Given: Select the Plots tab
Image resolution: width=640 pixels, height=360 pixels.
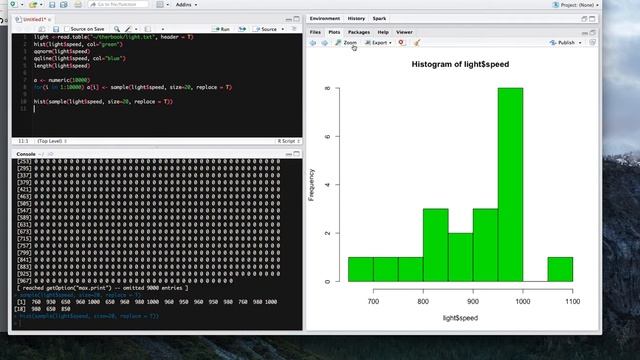Looking at the screenshot, I should (334, 32).
